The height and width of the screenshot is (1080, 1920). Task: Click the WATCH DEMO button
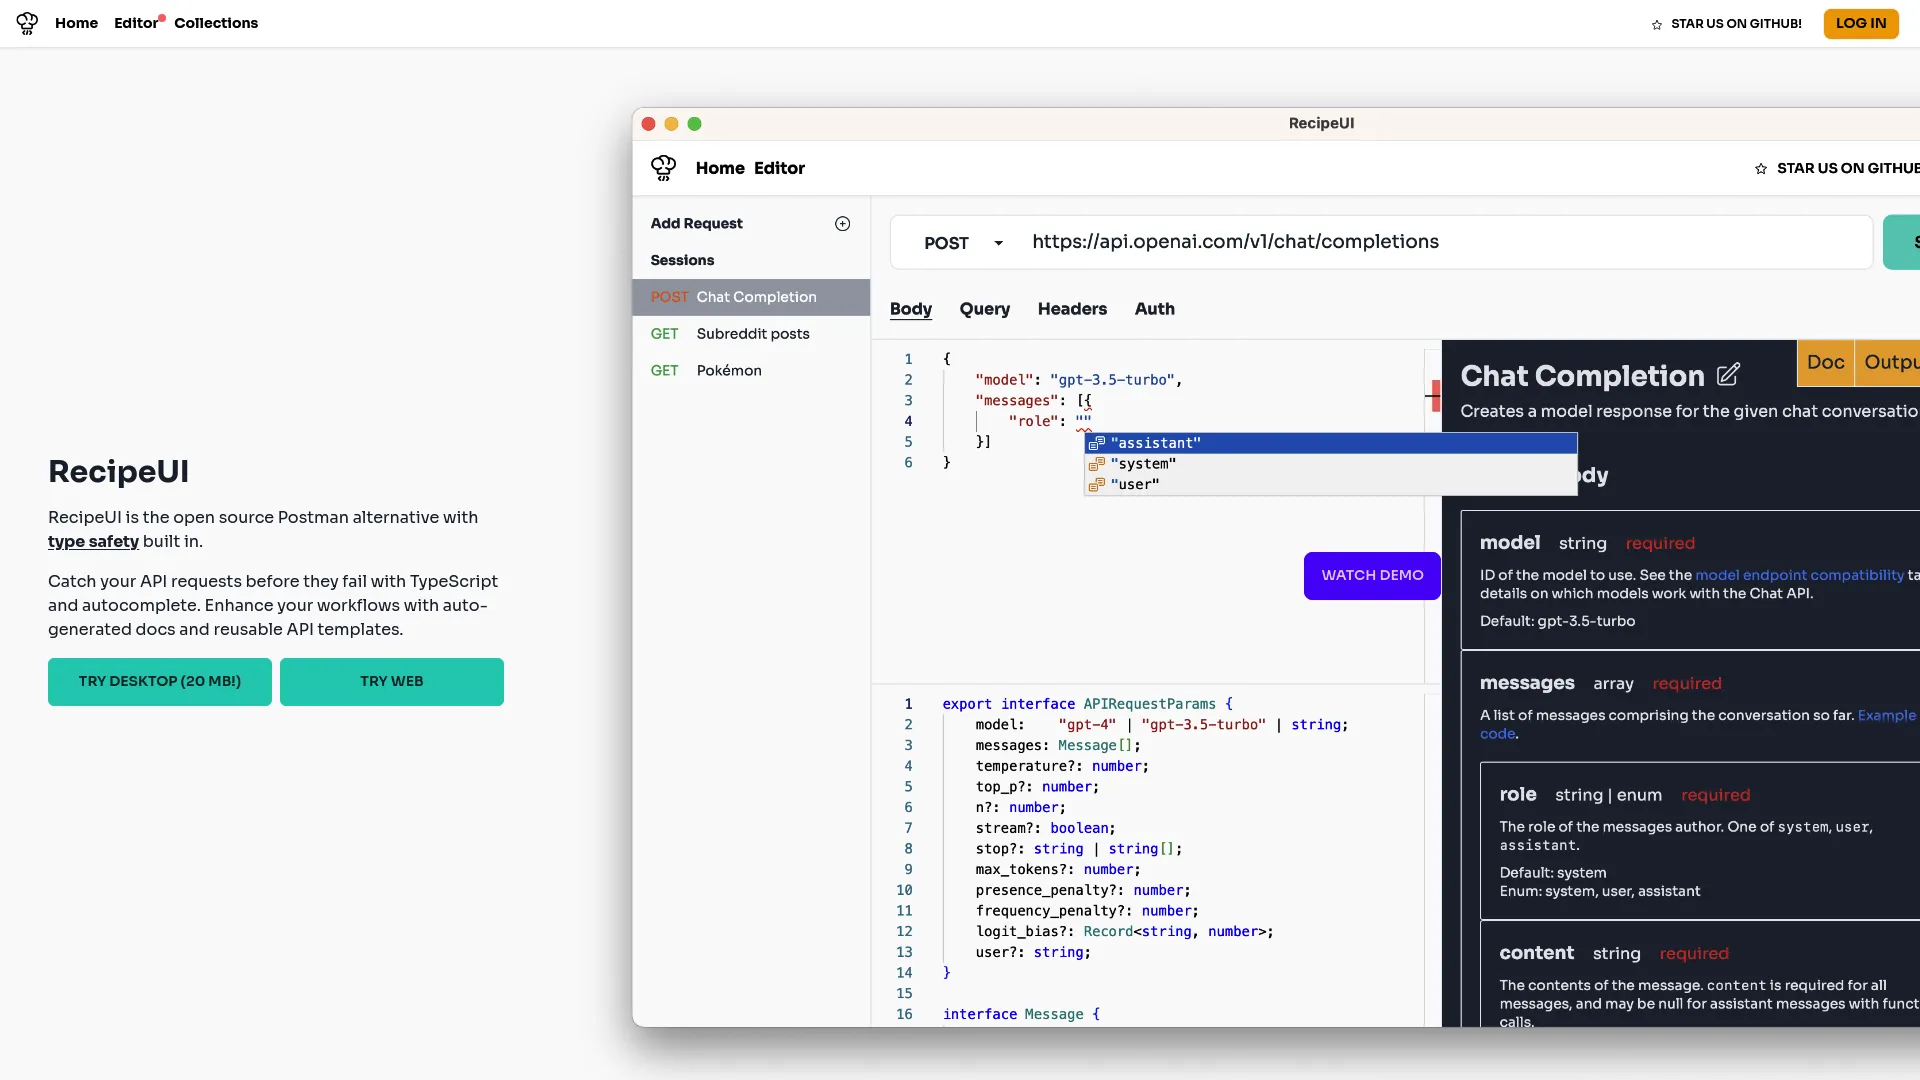(x=1372, y=576)
